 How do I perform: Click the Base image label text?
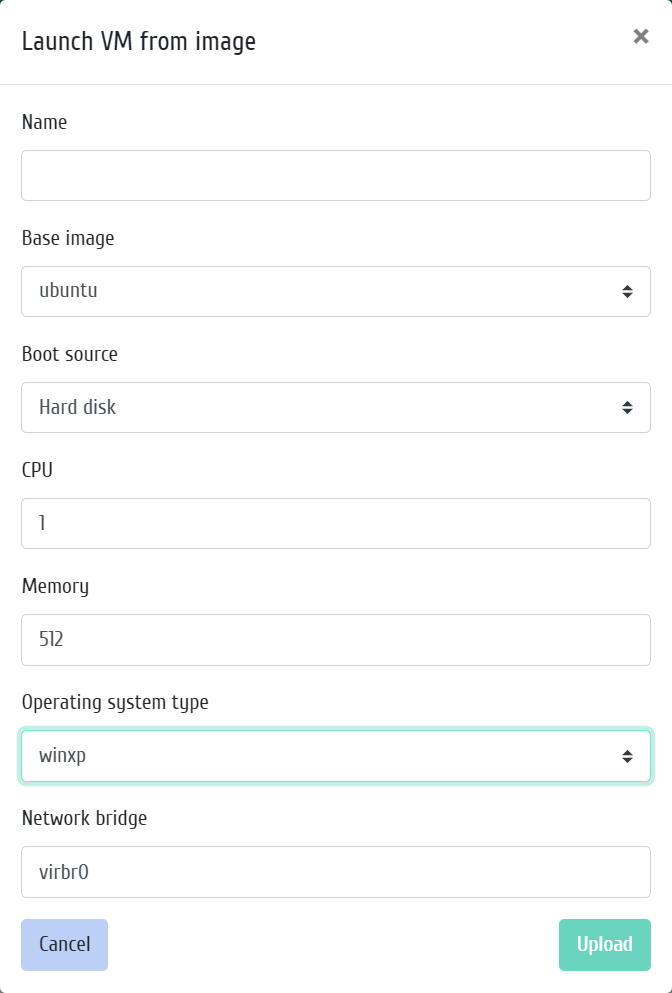(68, 238)
